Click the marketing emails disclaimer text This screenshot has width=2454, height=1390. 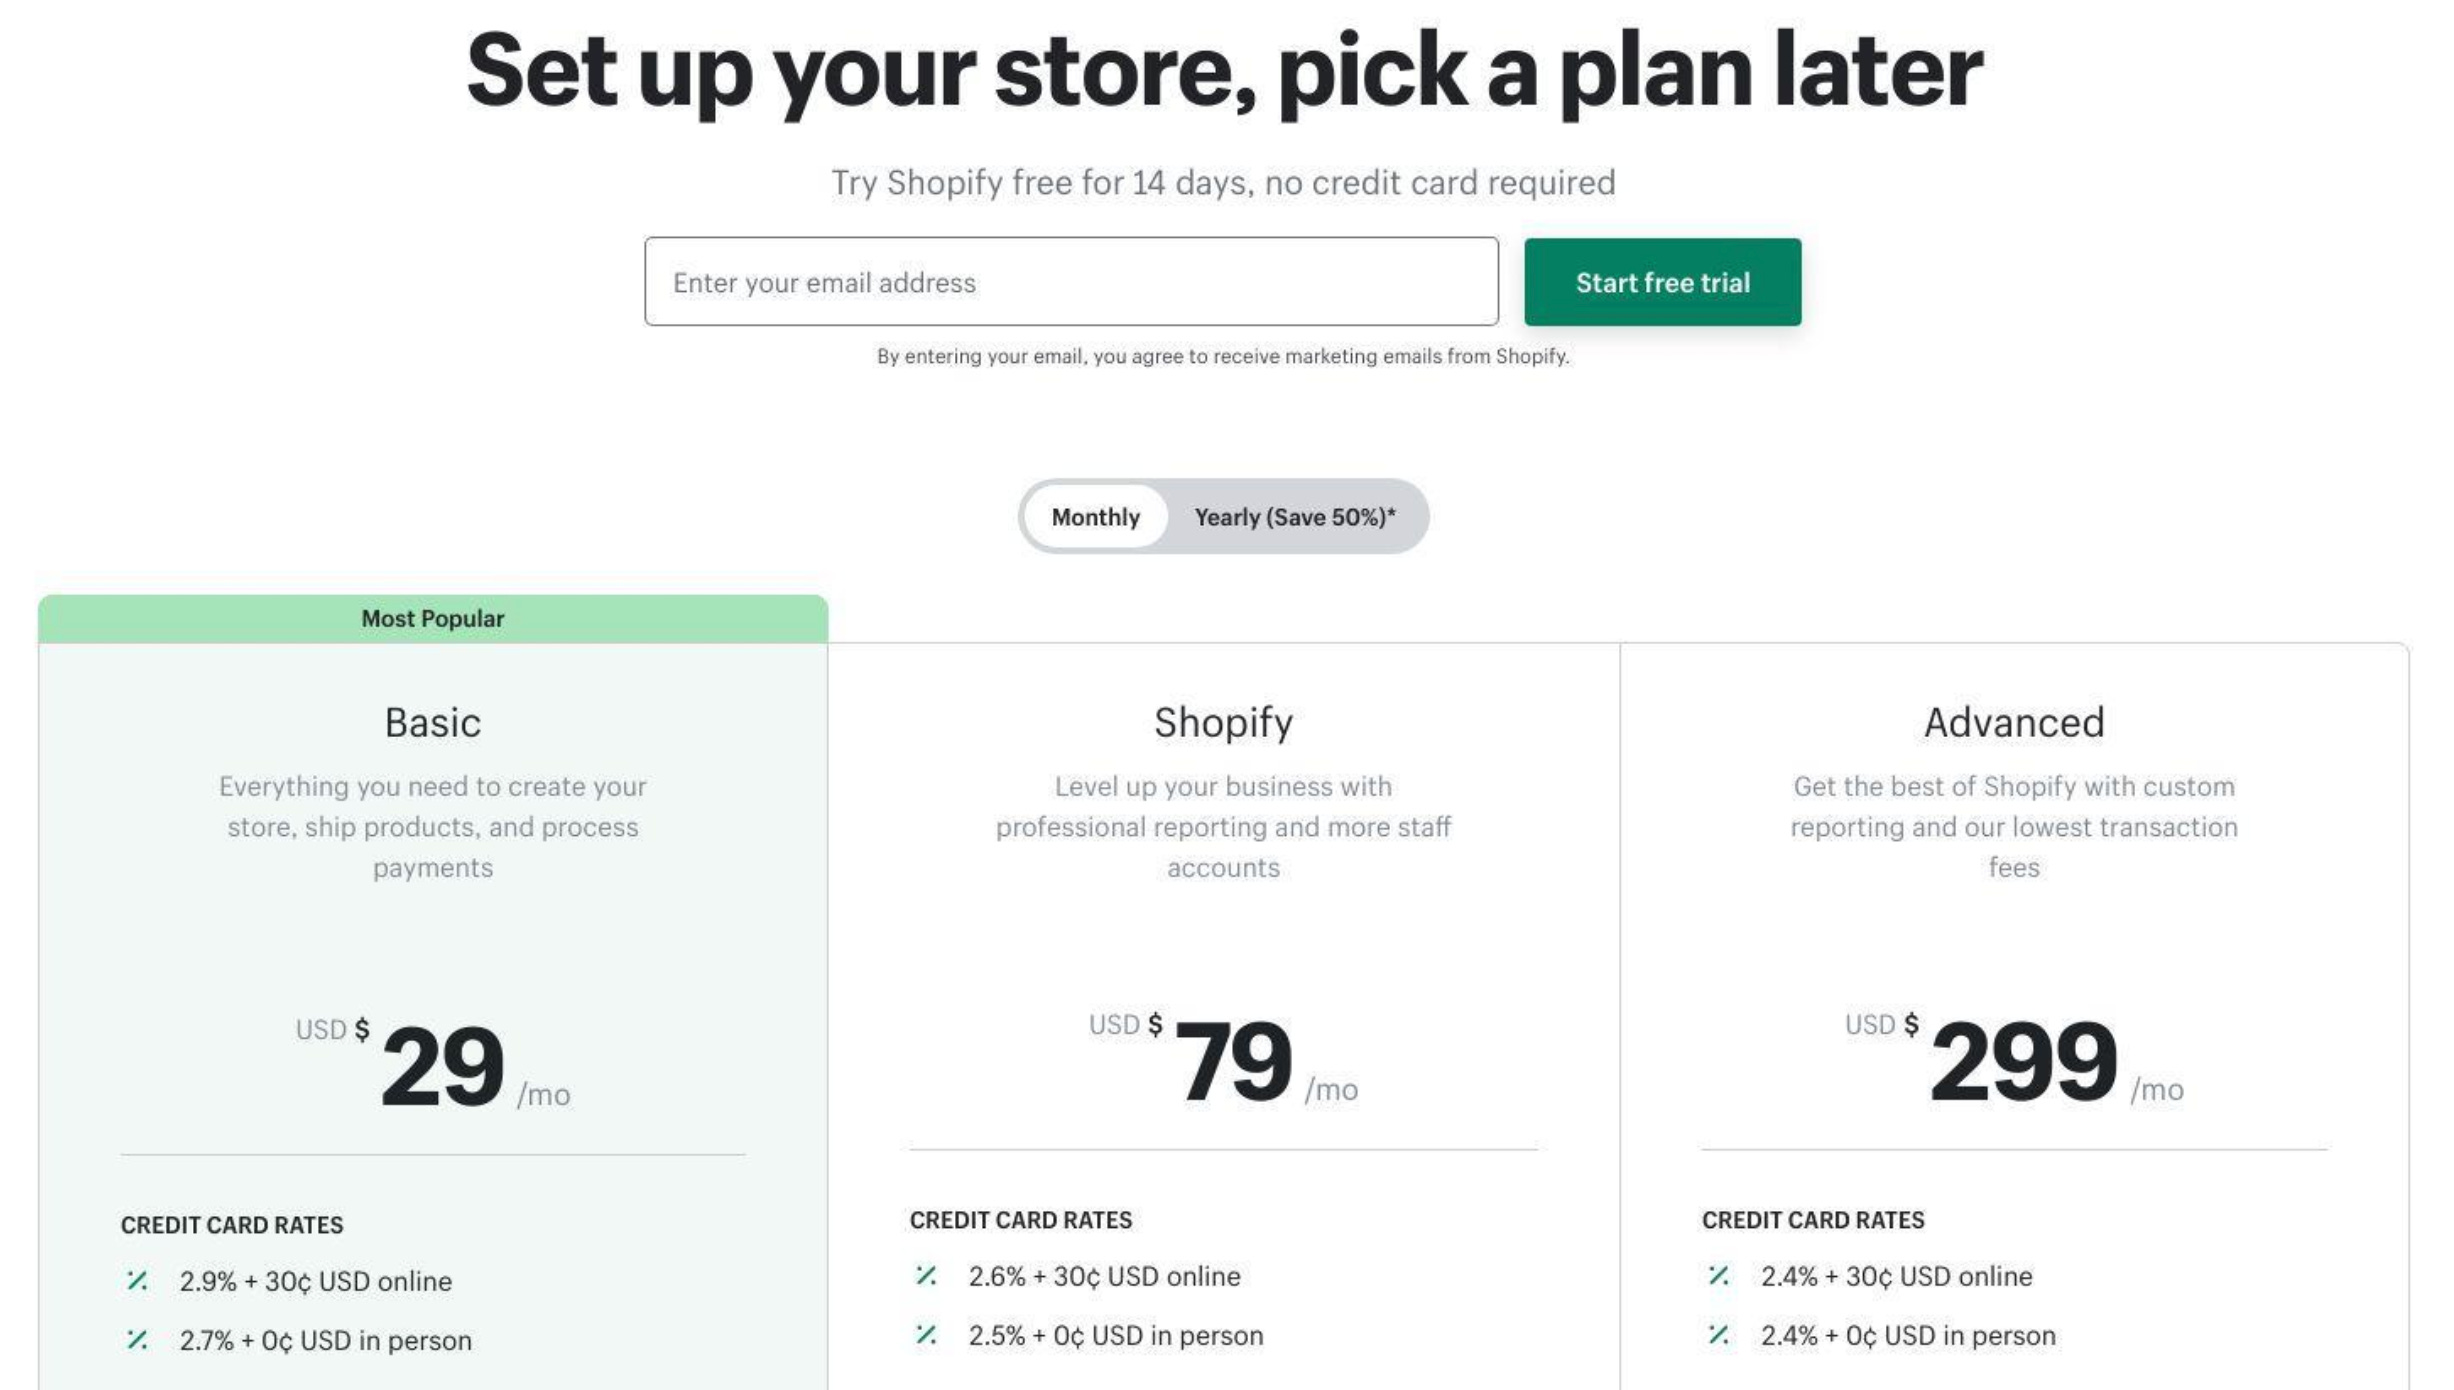pos(1222,356)
